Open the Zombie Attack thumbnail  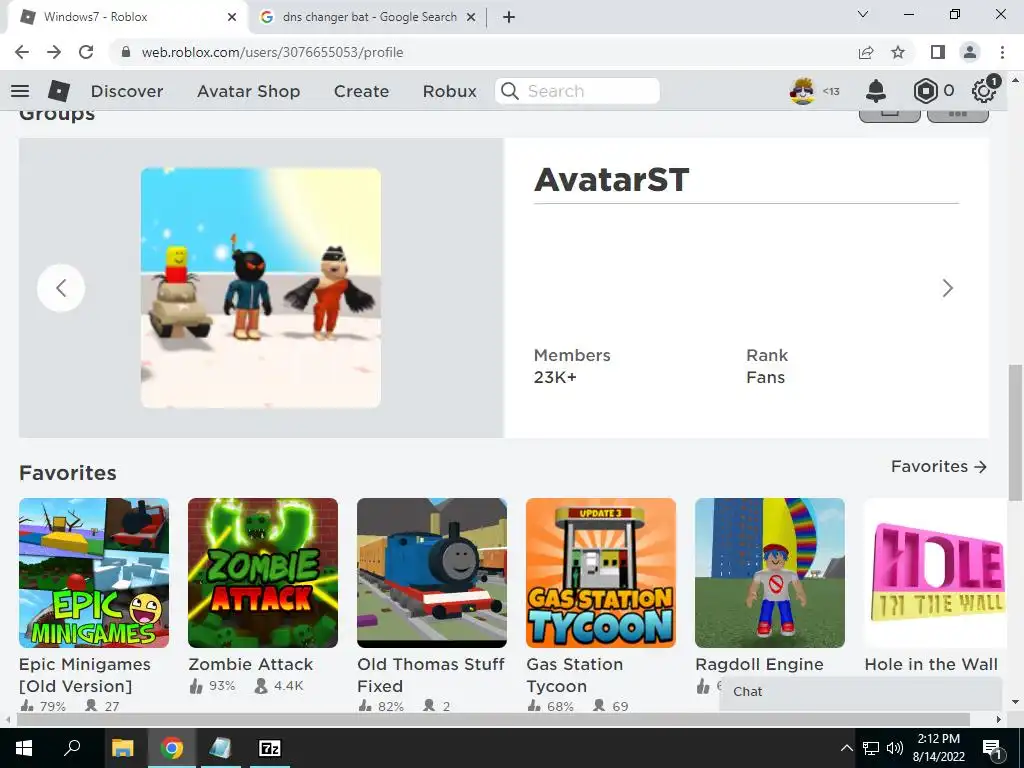pos(263,573)
